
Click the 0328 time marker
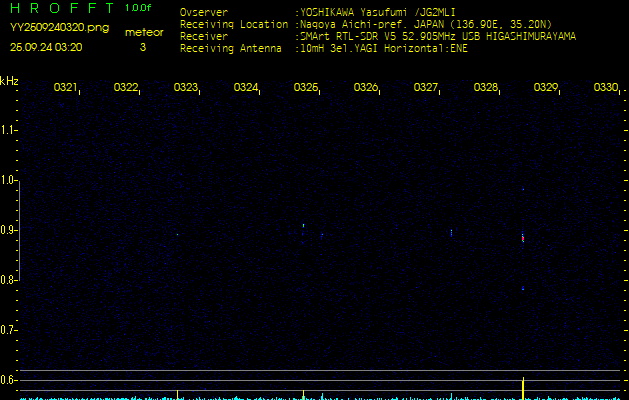(486, 87)
